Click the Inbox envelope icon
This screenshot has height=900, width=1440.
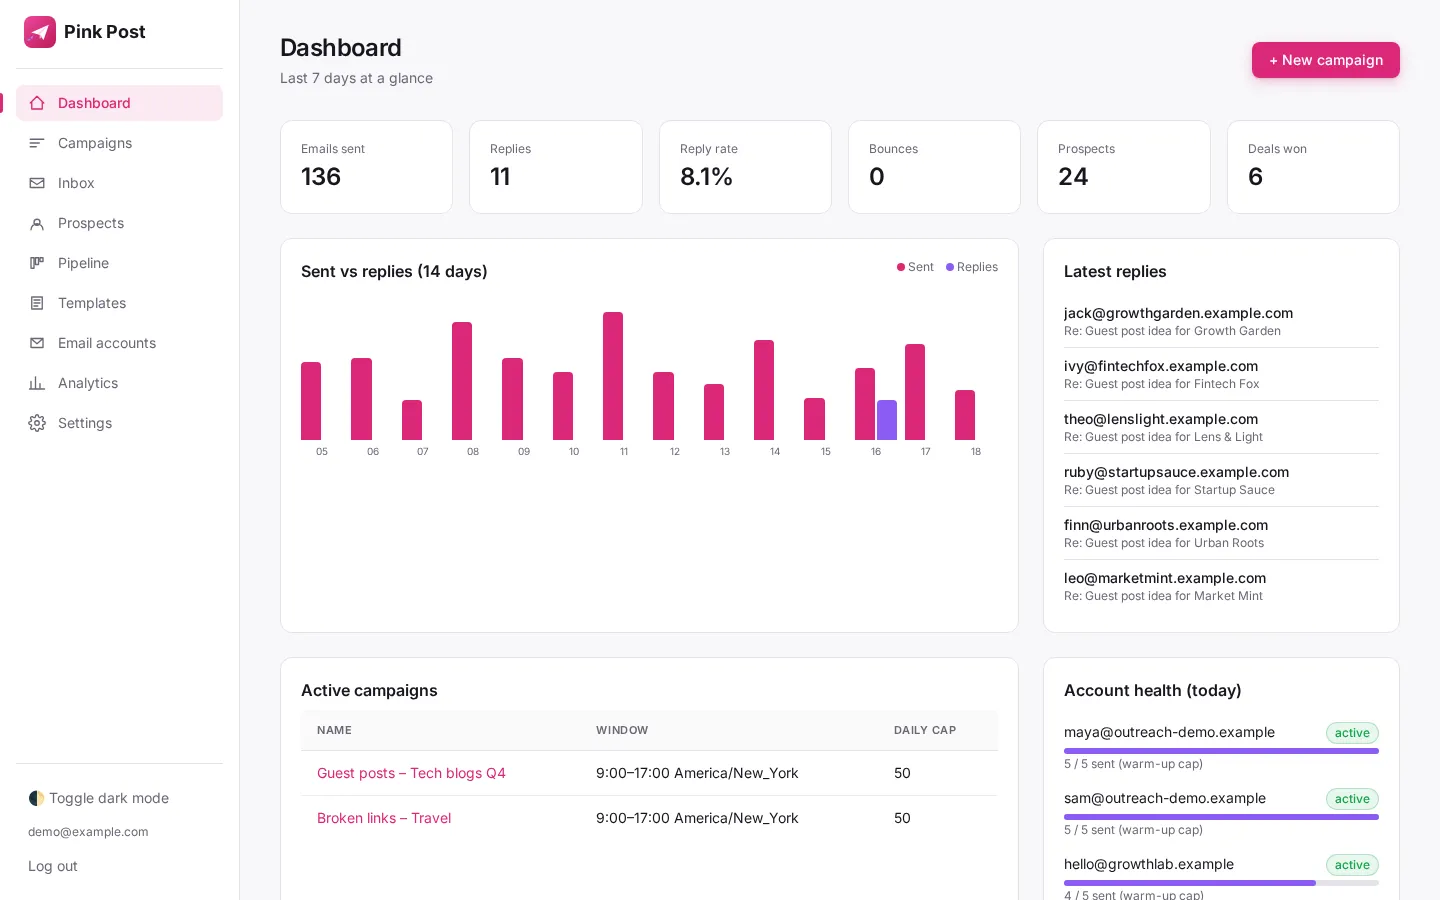click(37, 183)
